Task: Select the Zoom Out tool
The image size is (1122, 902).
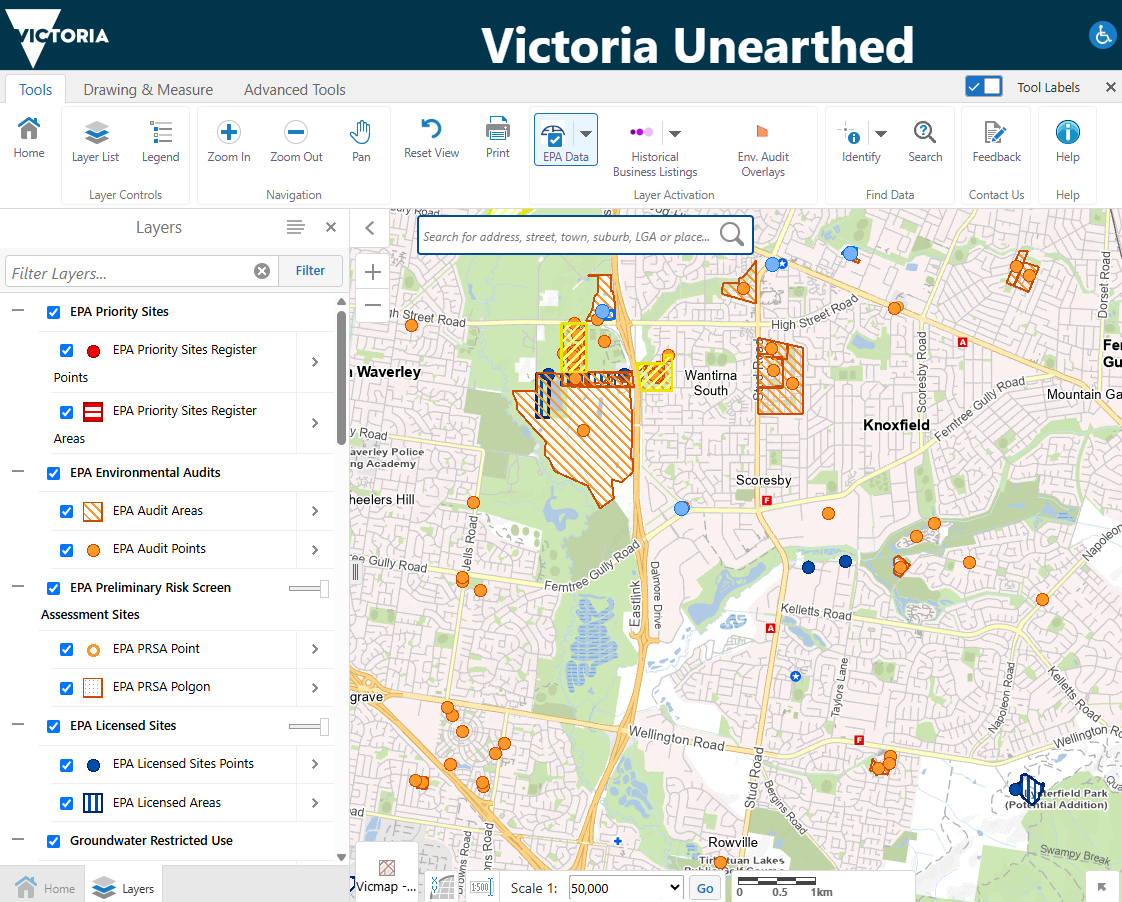Action: (x=296, y=142)
